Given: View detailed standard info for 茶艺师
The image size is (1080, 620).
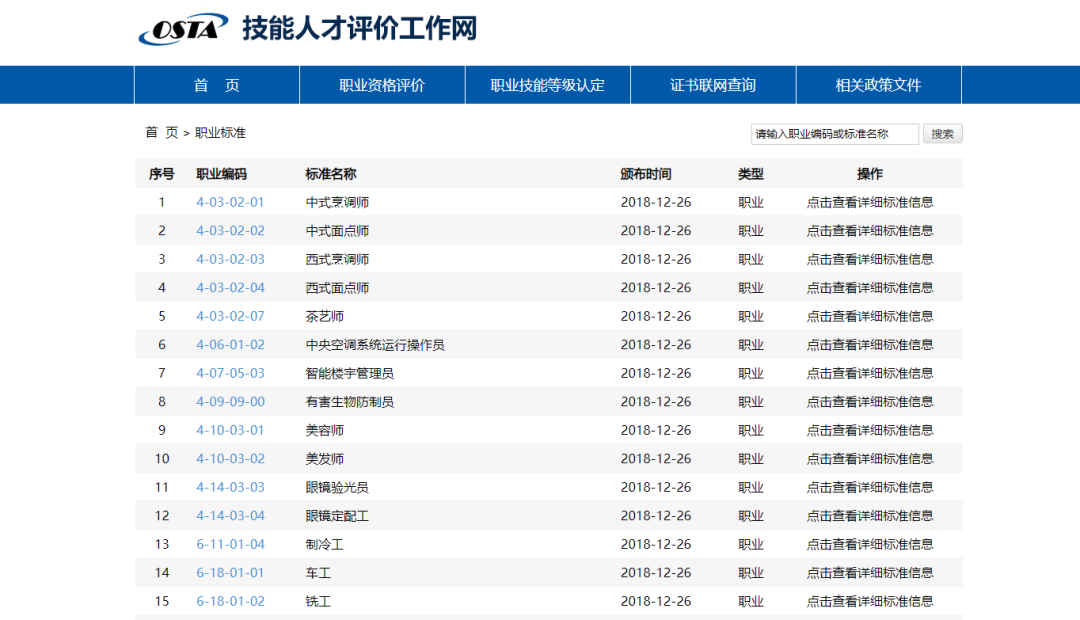Looking at the screenshot, I should tap(869, 315).
